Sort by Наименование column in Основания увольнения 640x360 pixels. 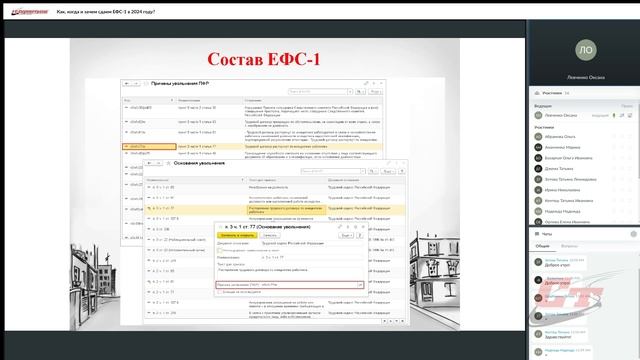(x=195, y=180)
